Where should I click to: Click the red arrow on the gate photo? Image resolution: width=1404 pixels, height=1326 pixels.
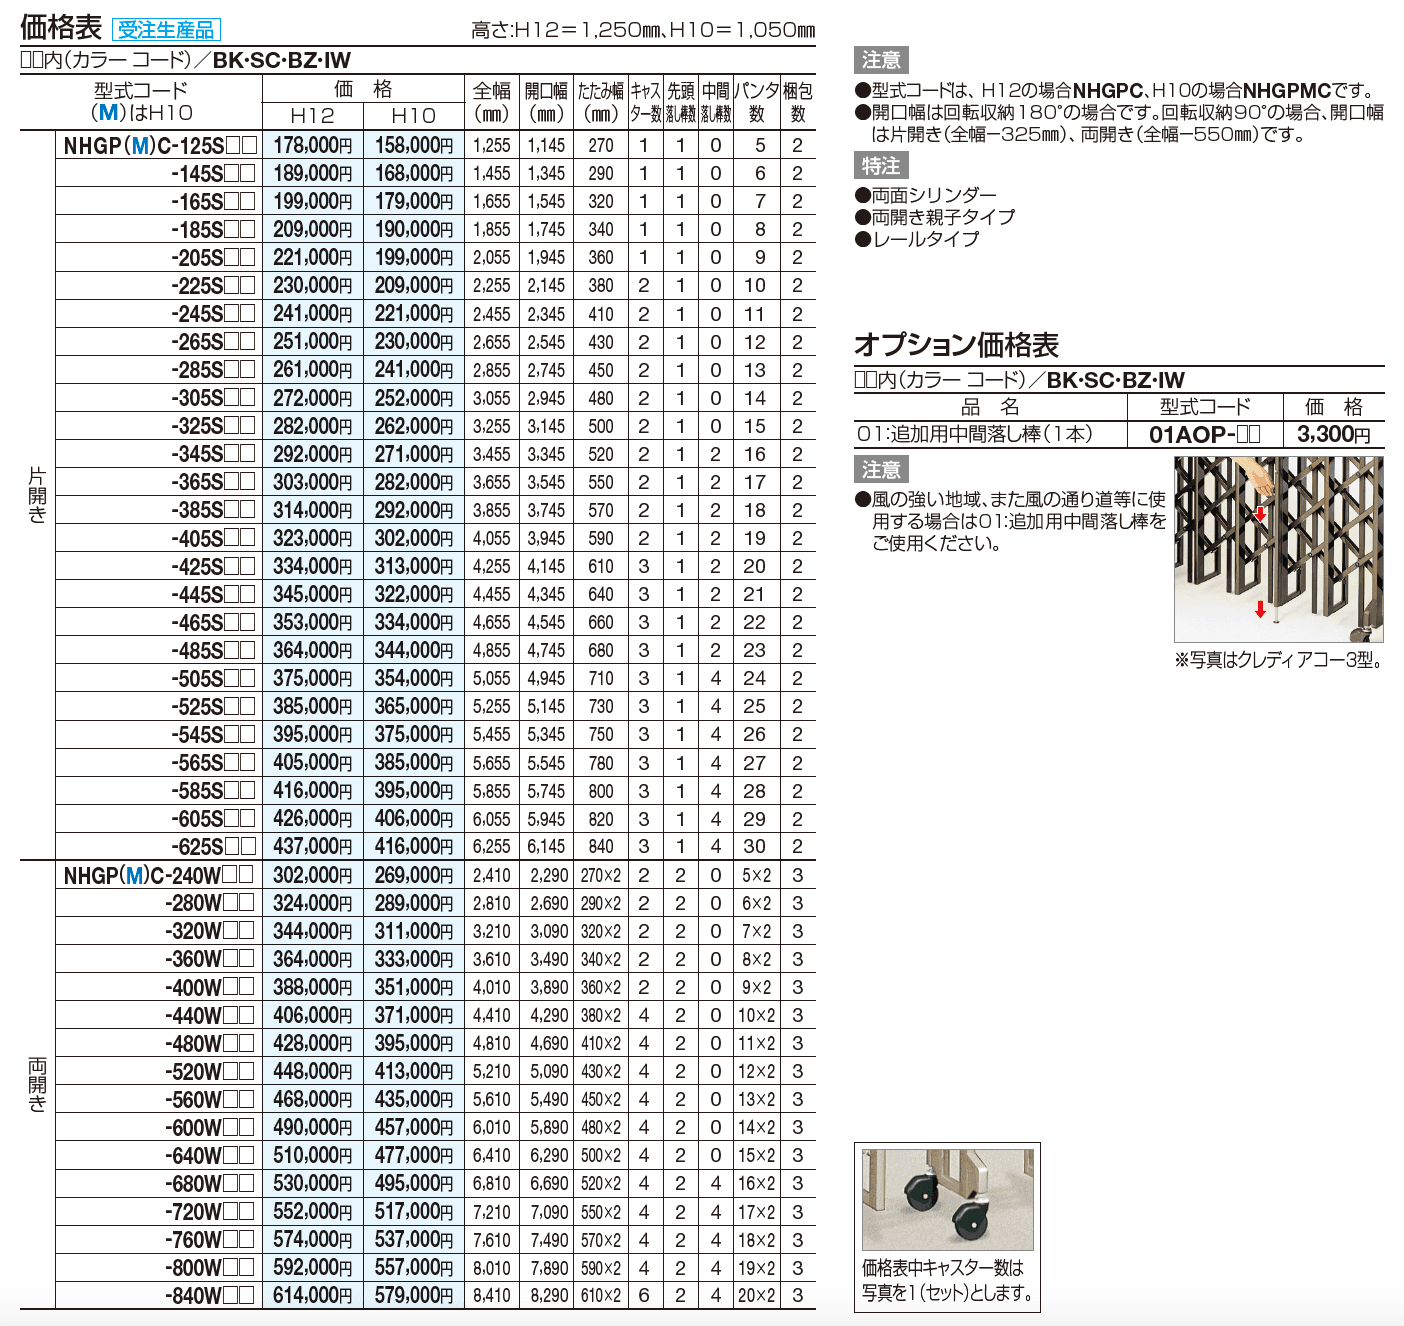pyautogui.click(x=1262, y=512)
